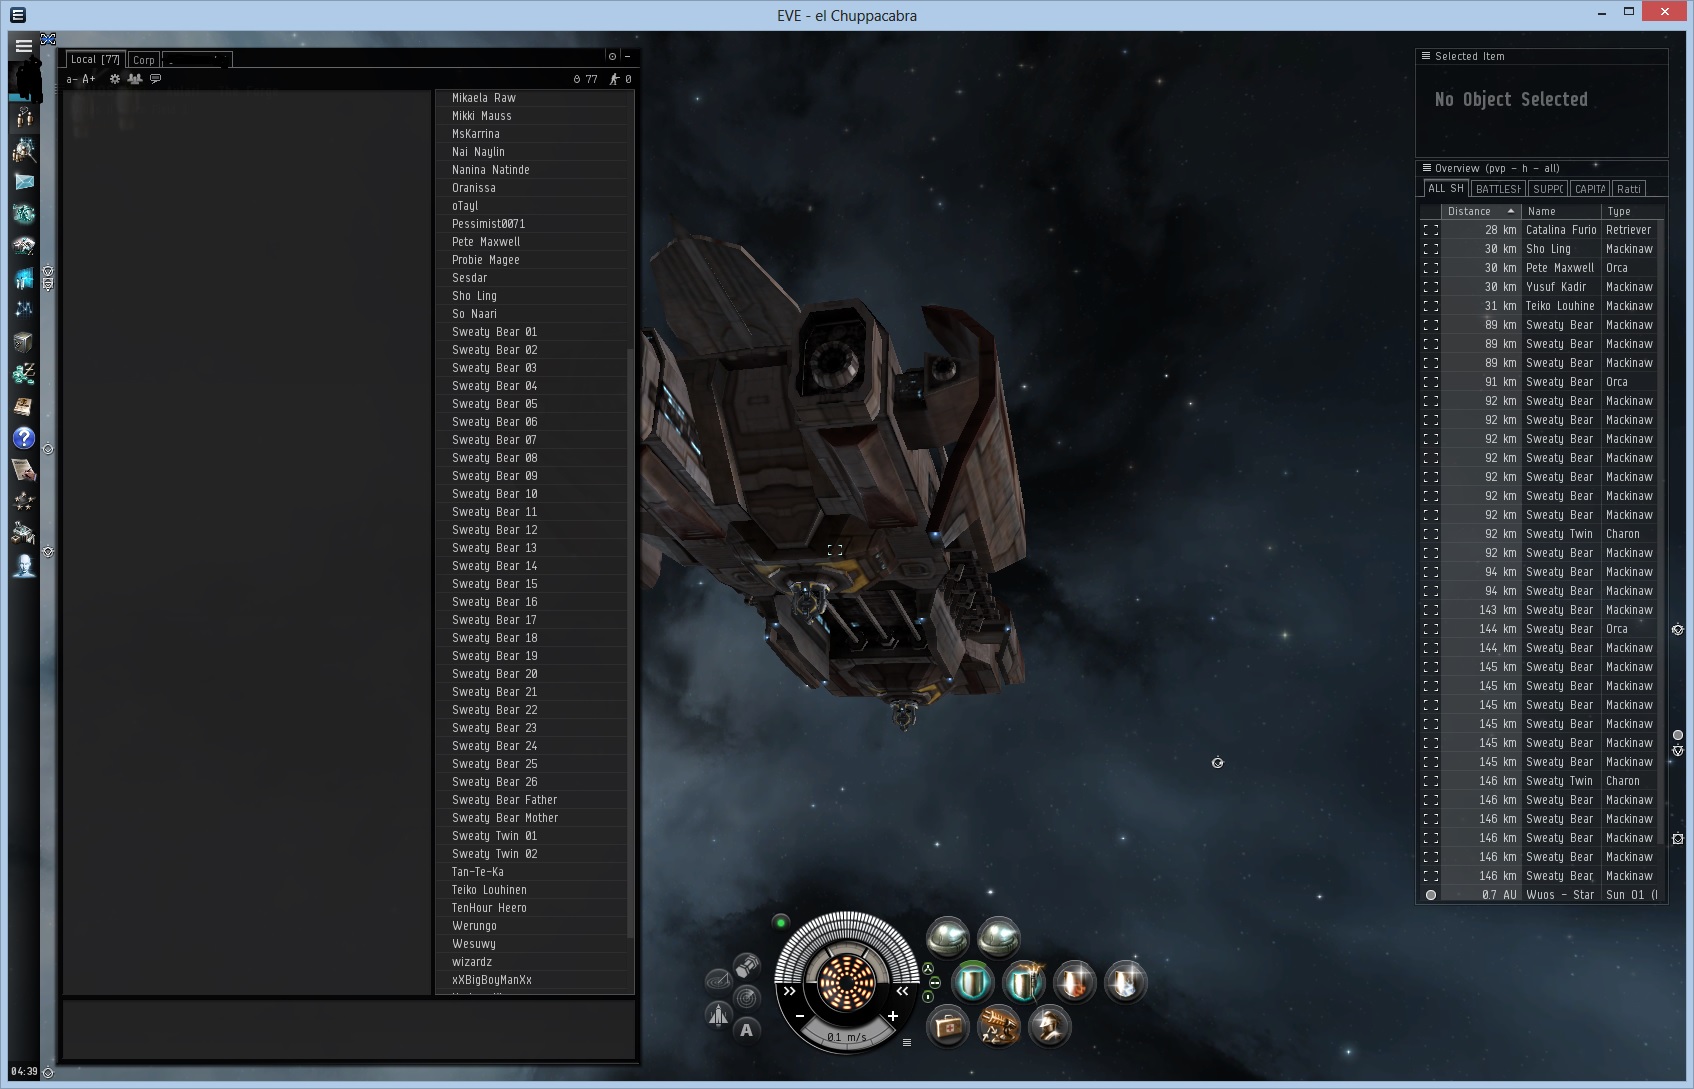Toggle the overloaded high slot rack button
The image size is (1694, 1089).
point(929,968)
